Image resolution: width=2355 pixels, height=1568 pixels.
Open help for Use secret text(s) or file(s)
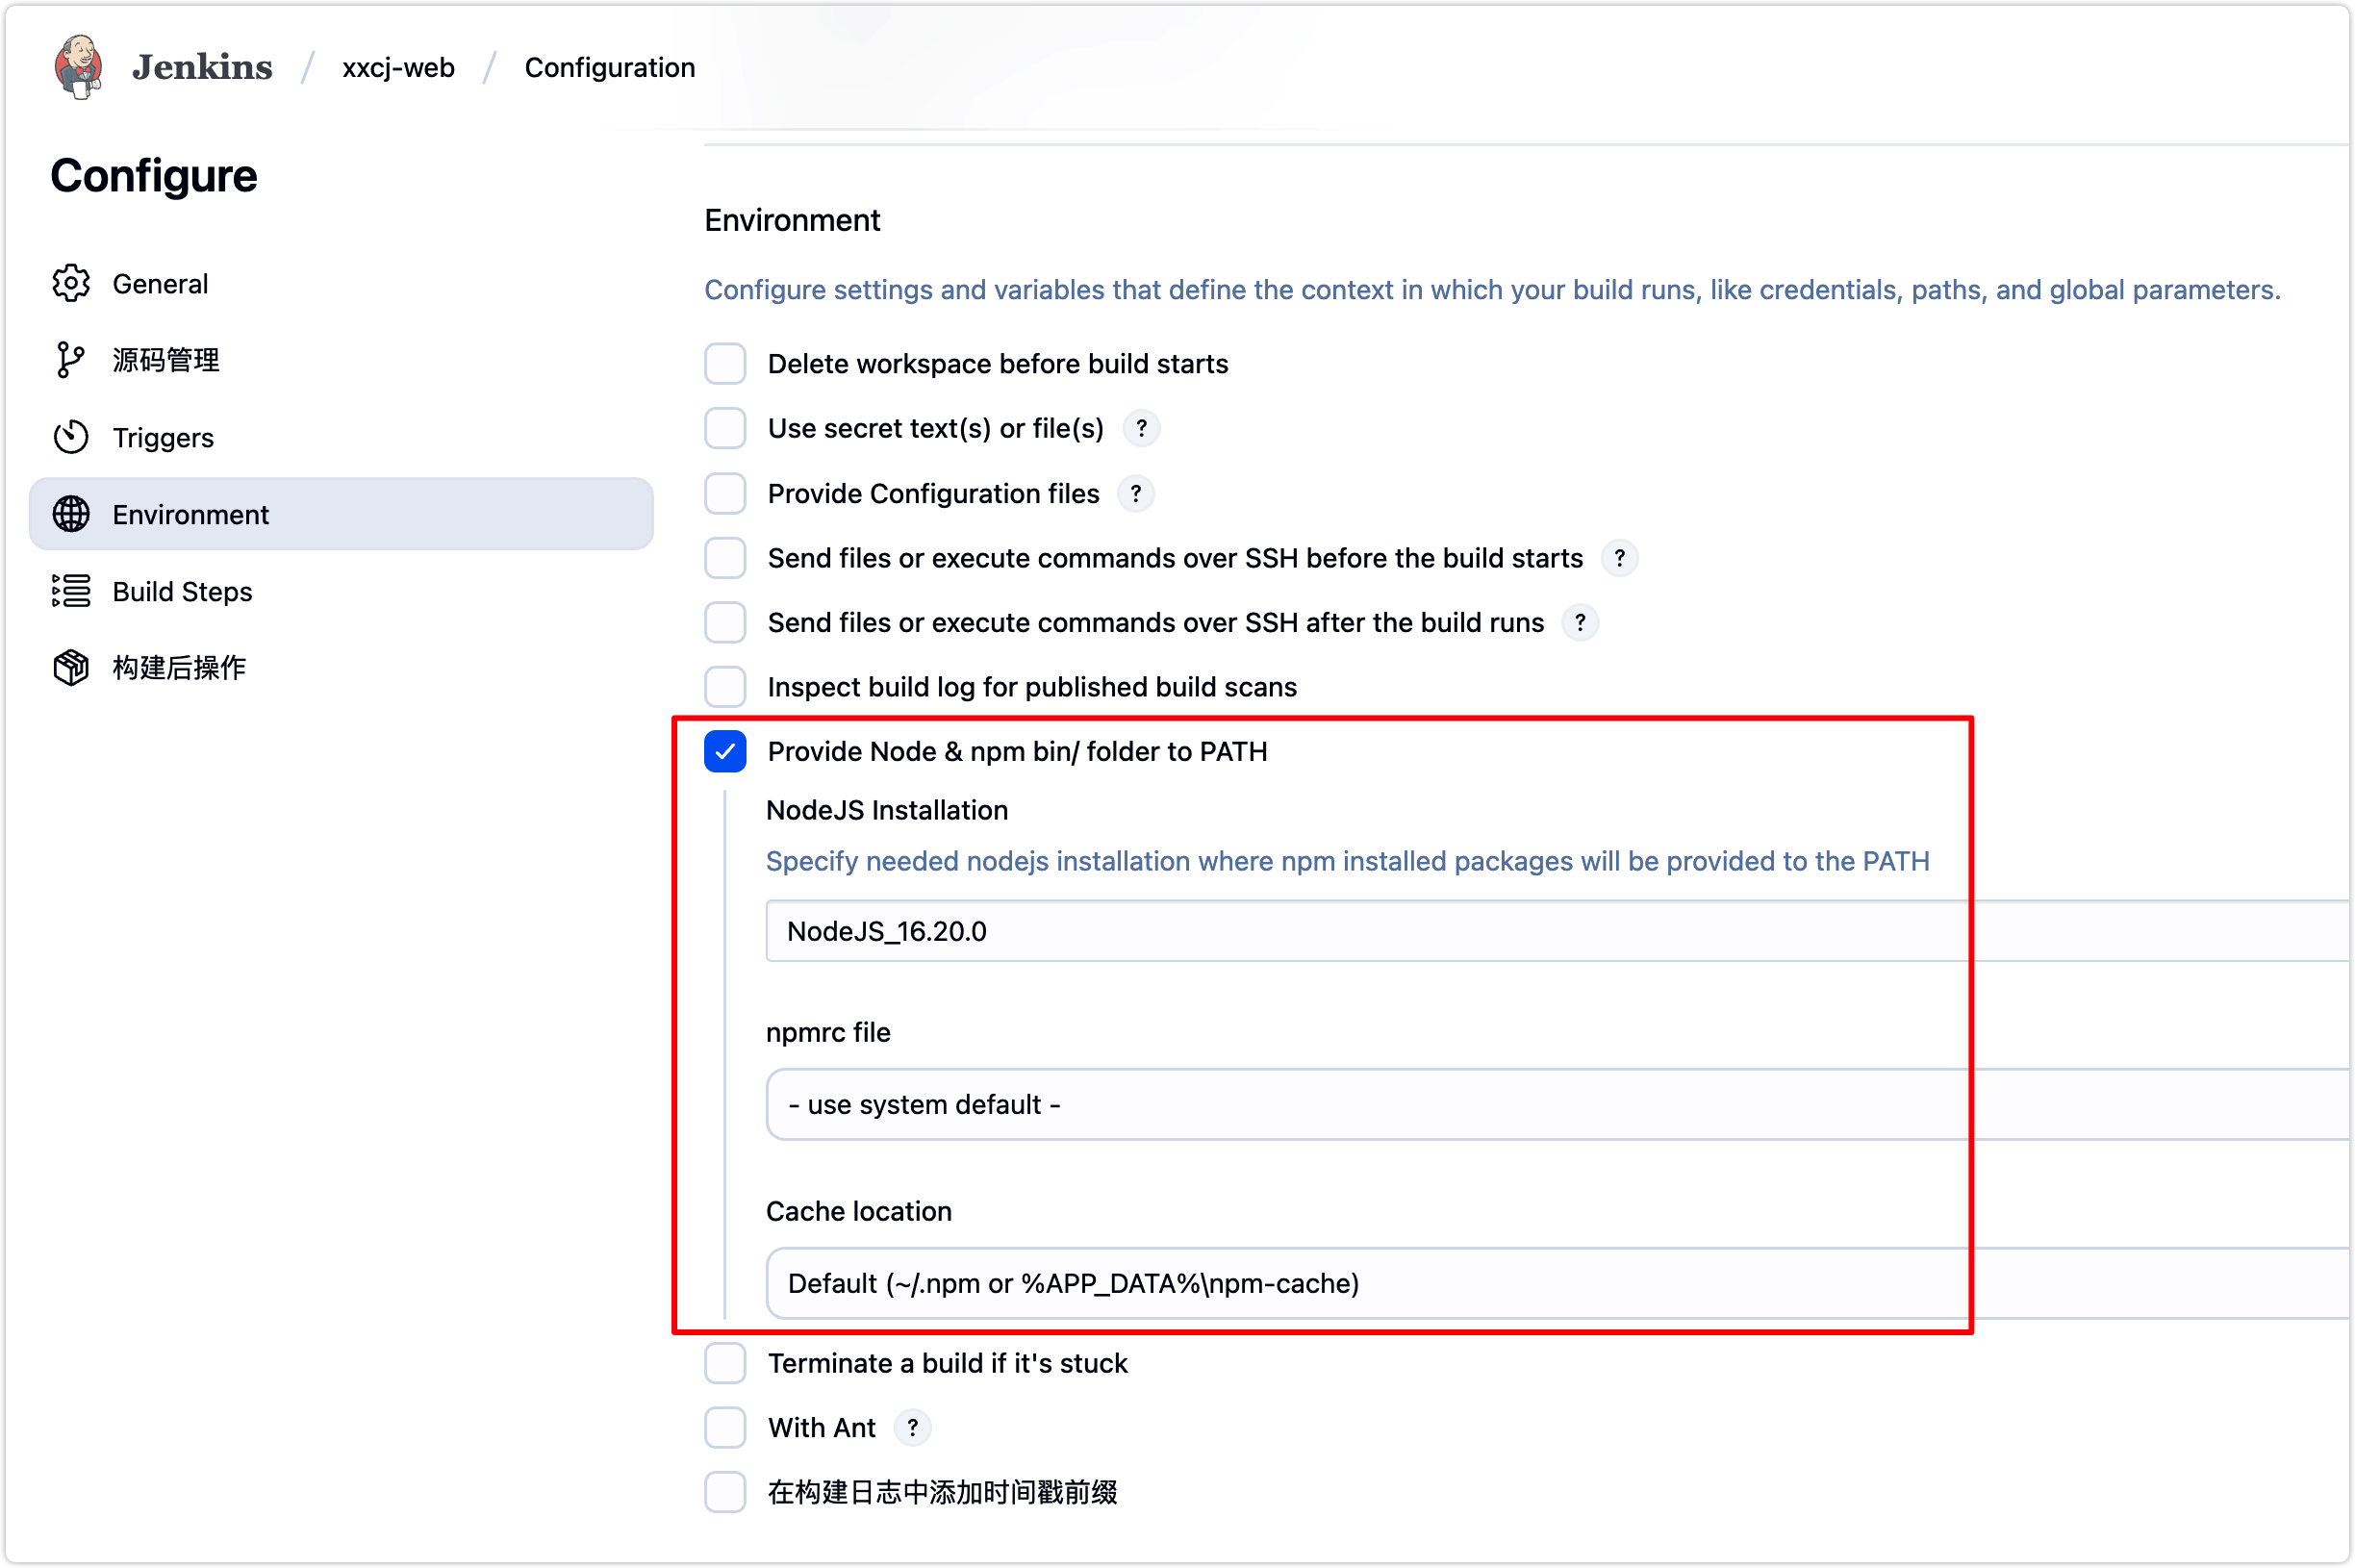(x=1141, y=428)
